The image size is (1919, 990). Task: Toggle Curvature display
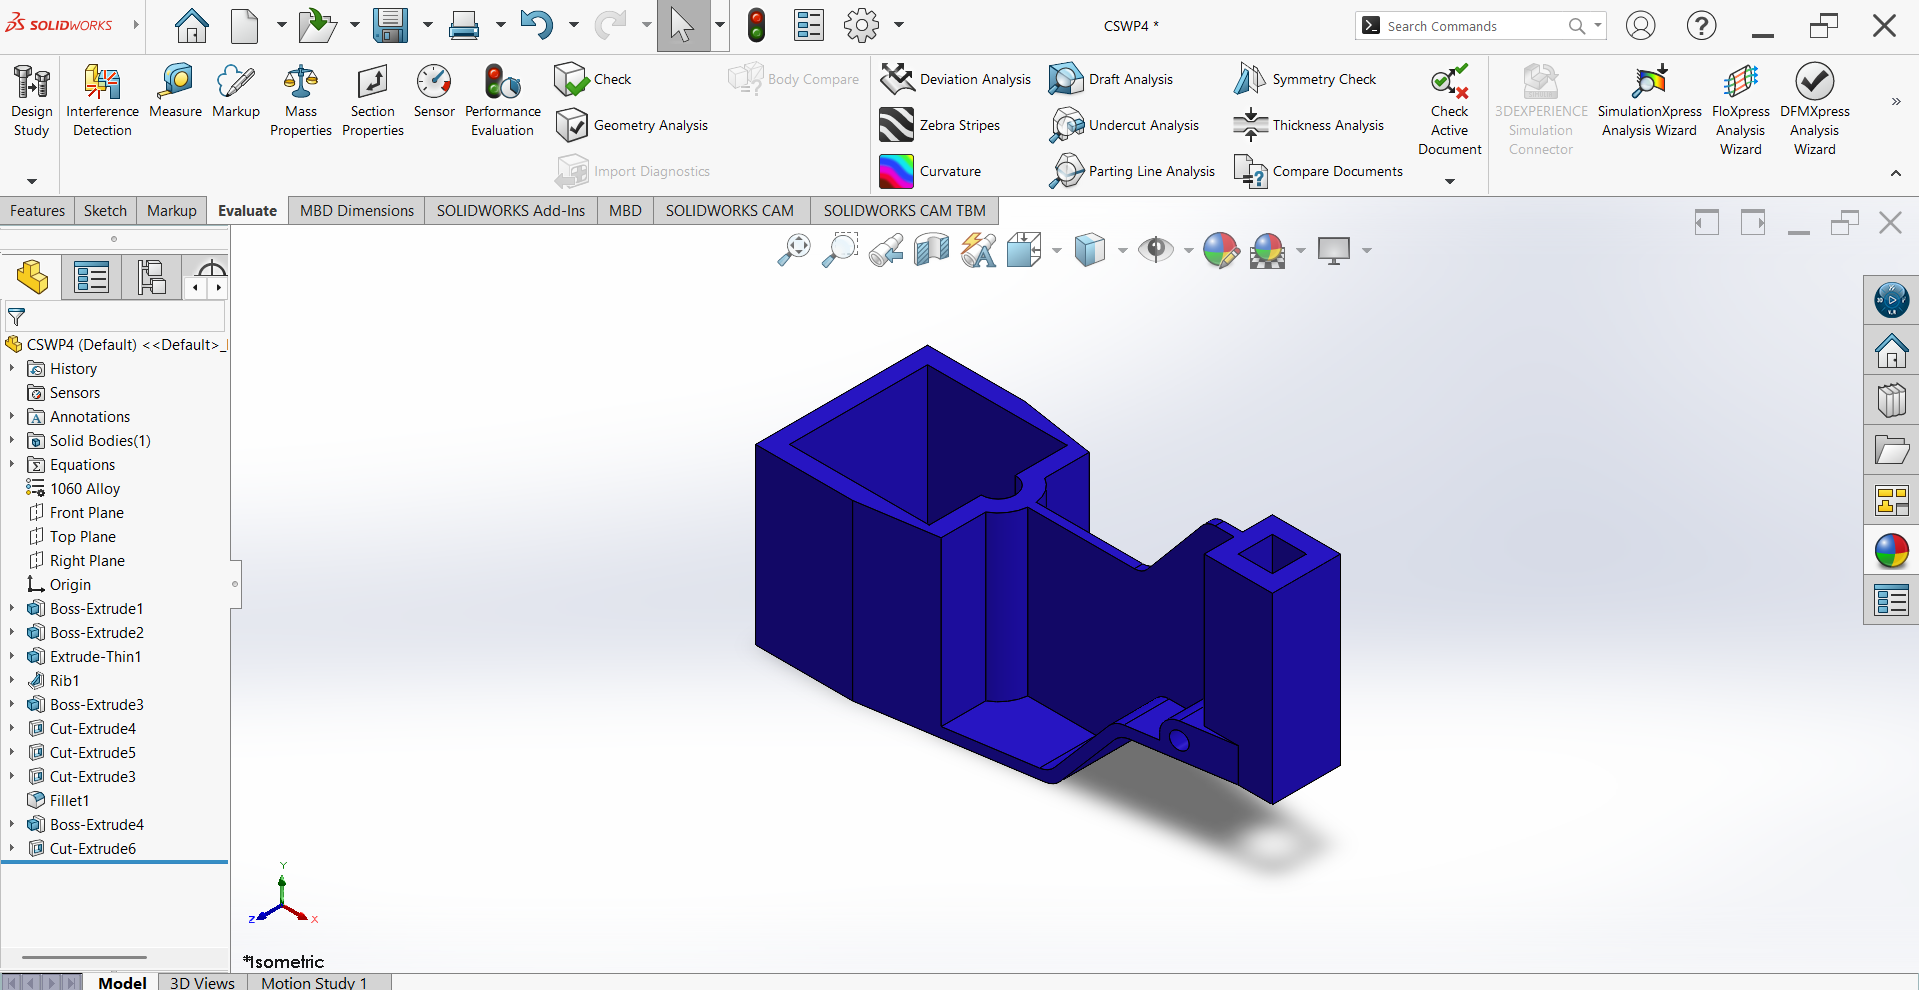[931, 171]
